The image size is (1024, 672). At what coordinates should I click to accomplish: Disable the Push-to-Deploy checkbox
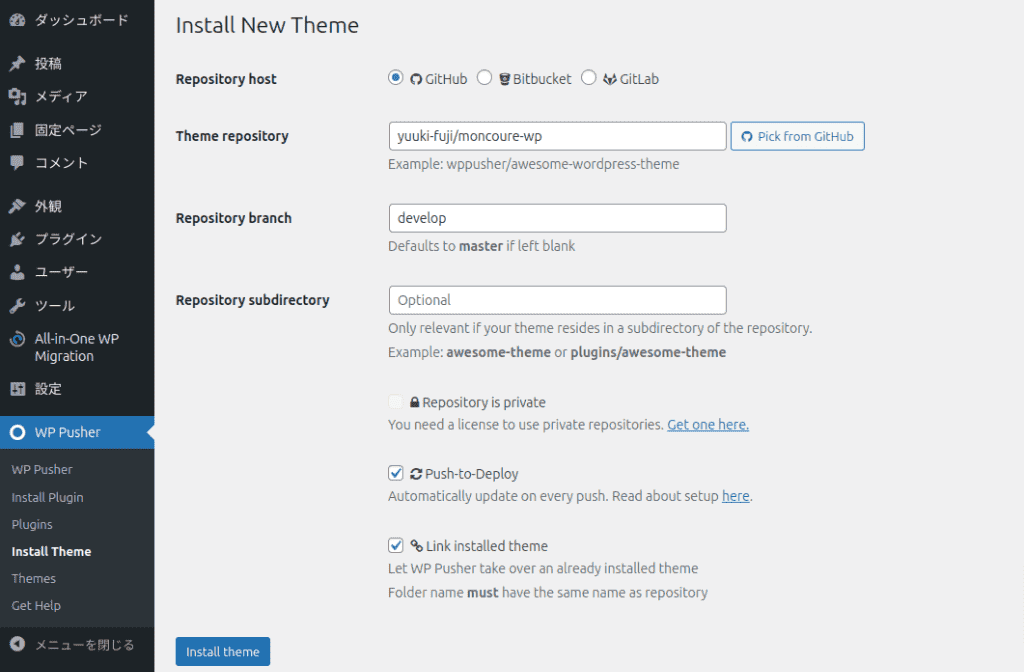[x=396, y=474]
